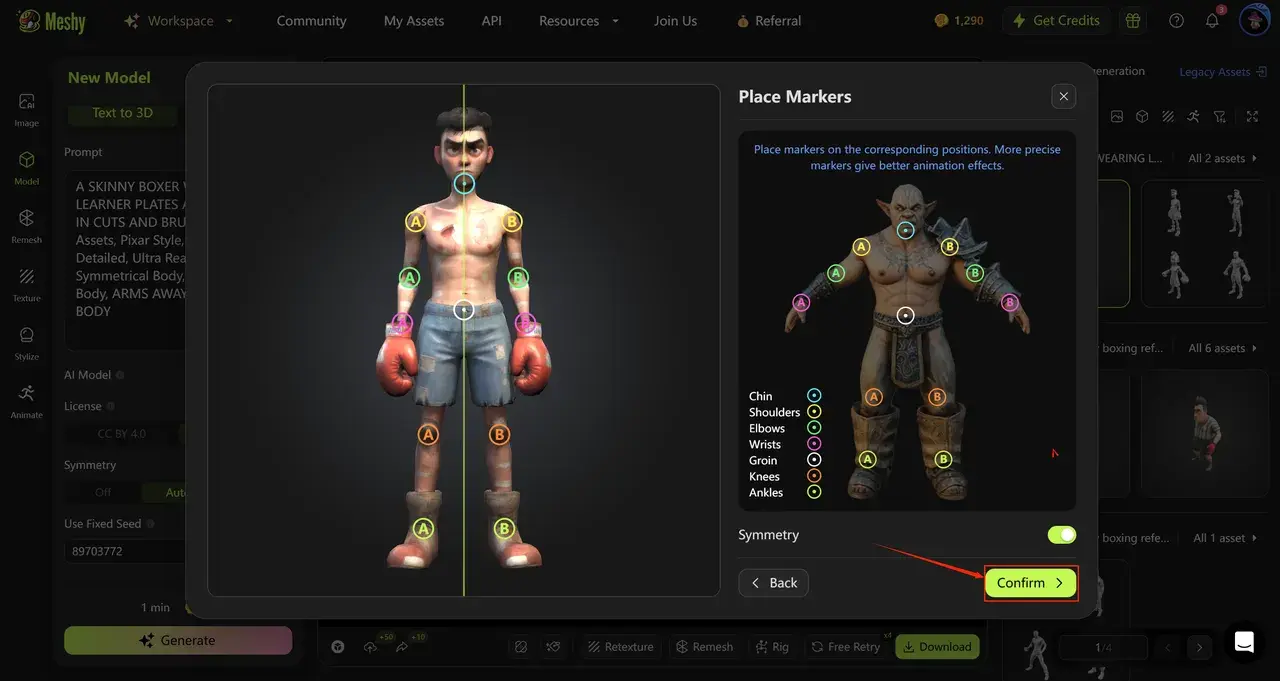Click the chin marker on boxer model
The width and height of the screenshot is (1280, 681).
464,183
